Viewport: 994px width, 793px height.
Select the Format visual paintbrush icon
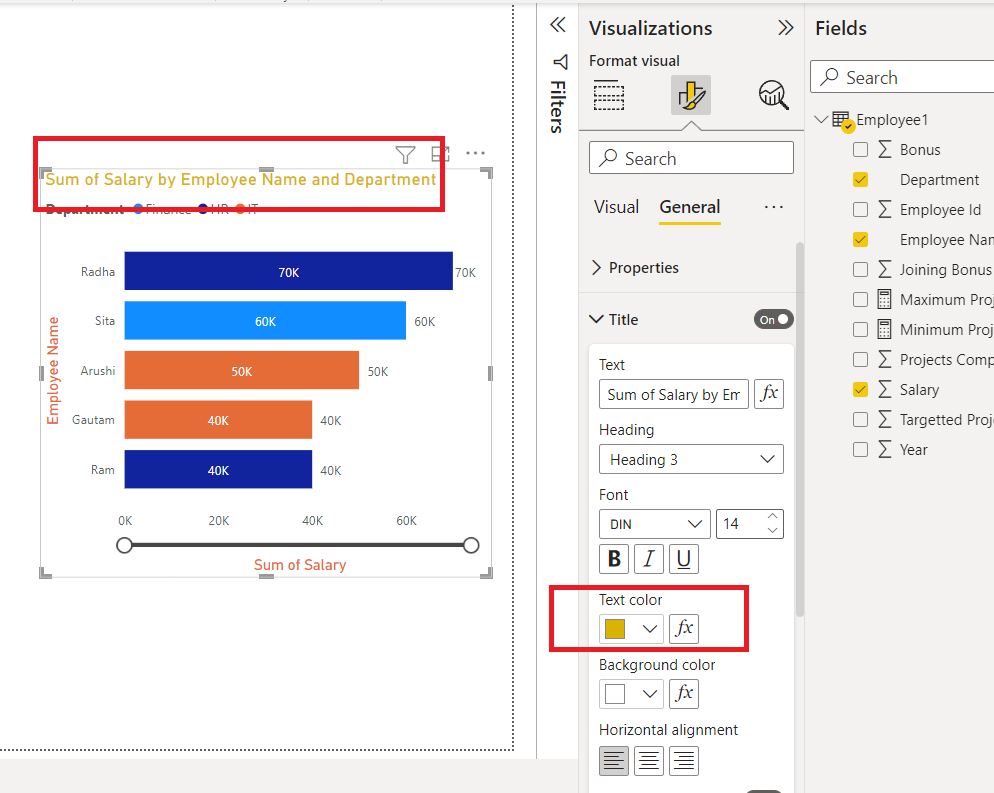point(691,95)
